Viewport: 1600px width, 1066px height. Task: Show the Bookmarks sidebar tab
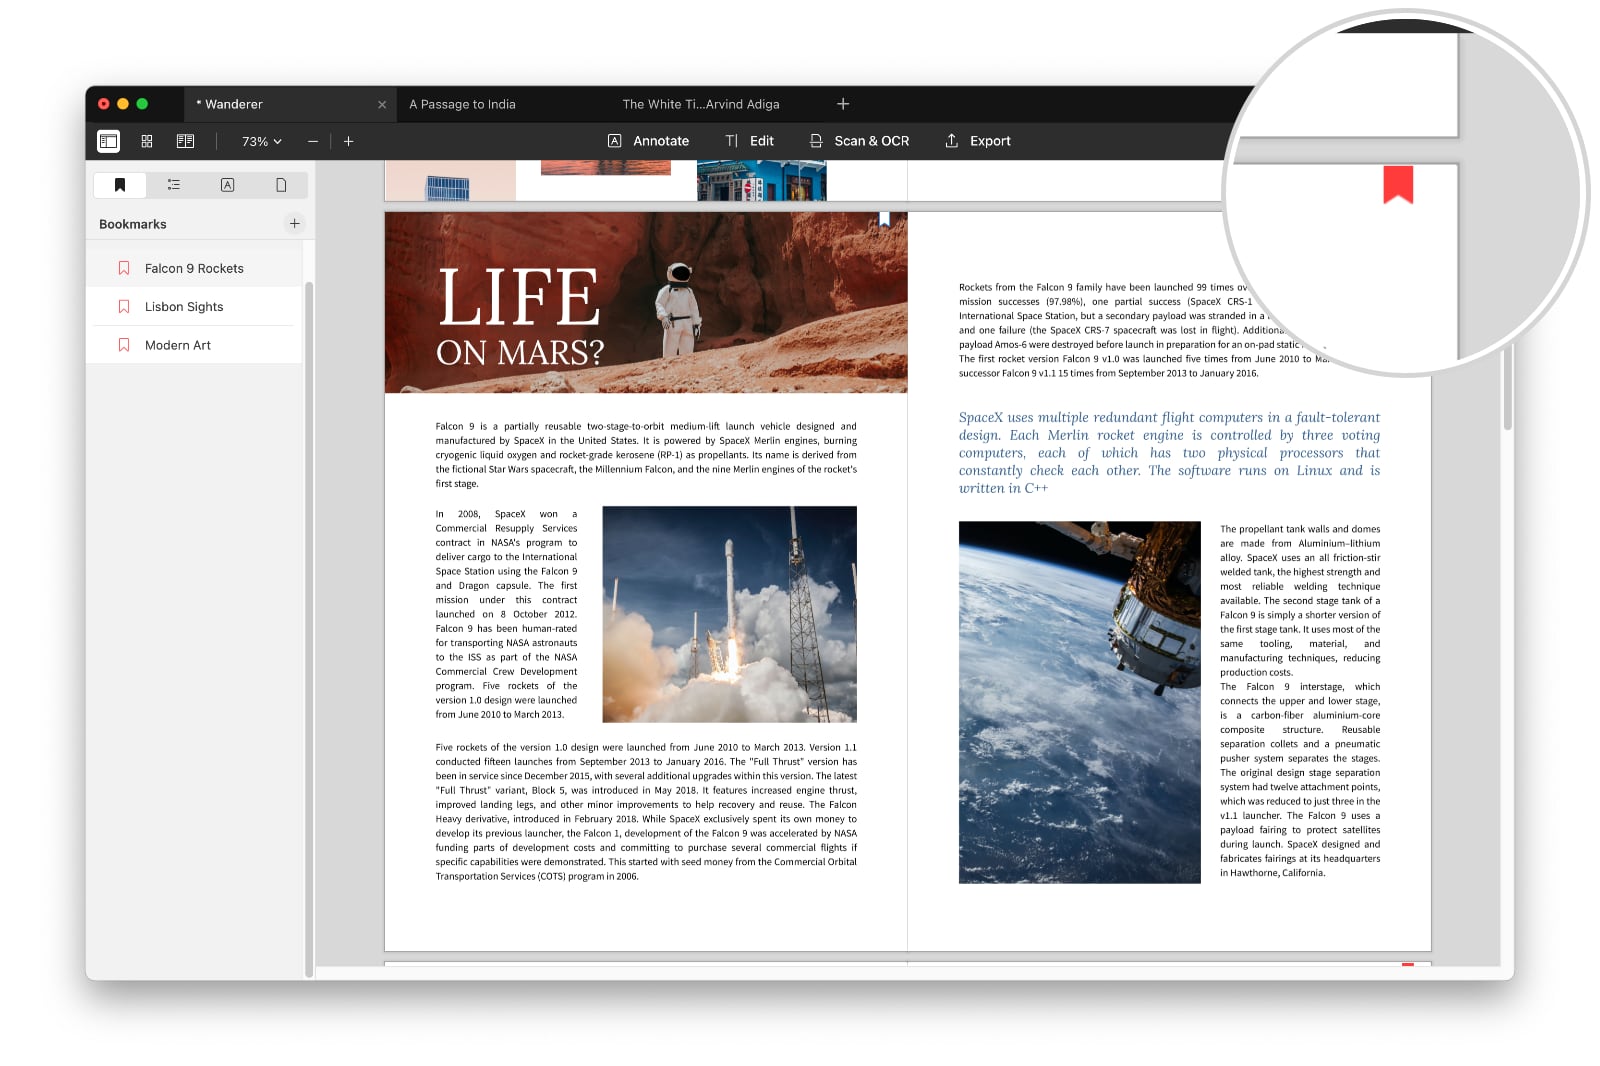(120, 185)
